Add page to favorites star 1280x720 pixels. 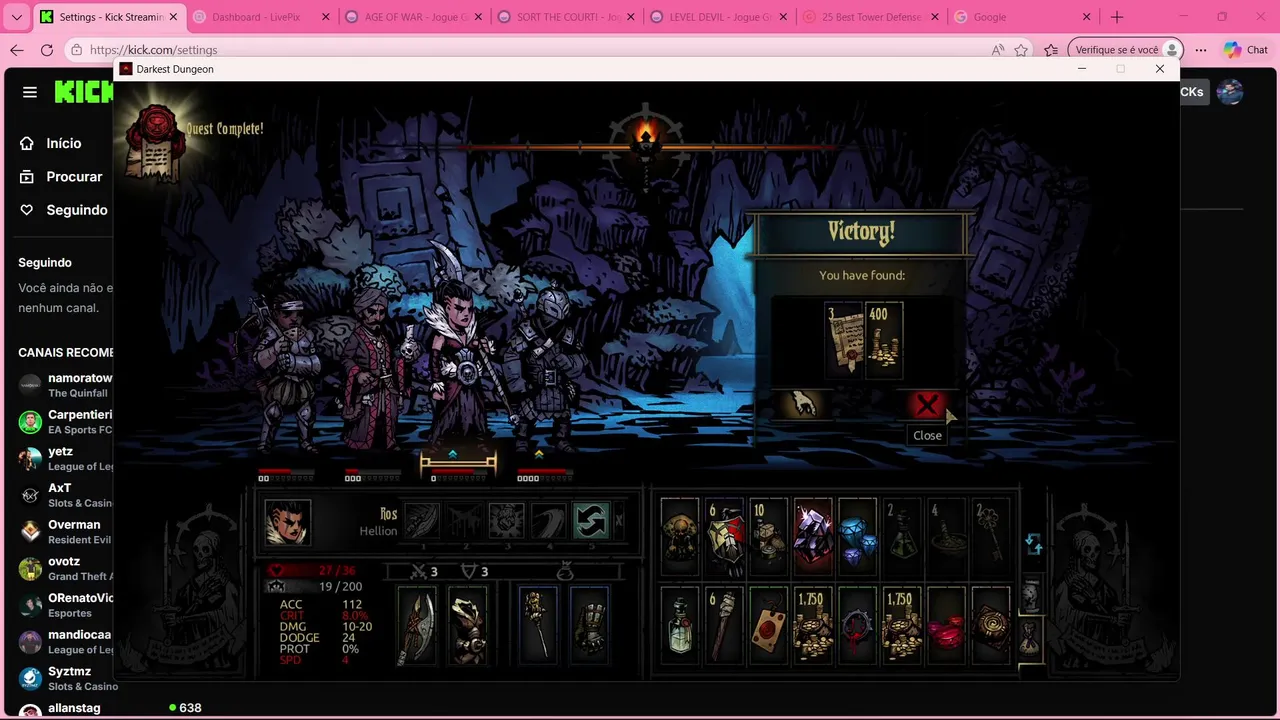tap(1021, 50)
